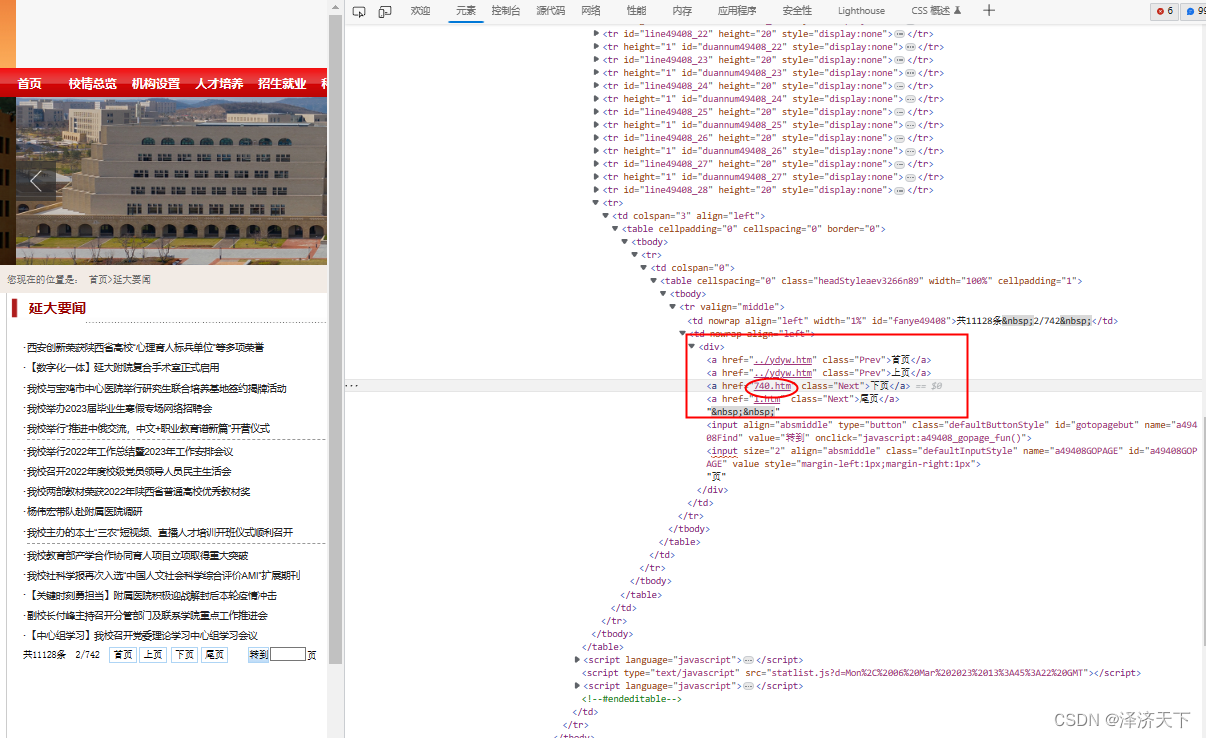This screenshot has height=738, width=1206.
Task: Open 人才培养 navigation menu
Action: pyautogui.click(x=219, y=84)
